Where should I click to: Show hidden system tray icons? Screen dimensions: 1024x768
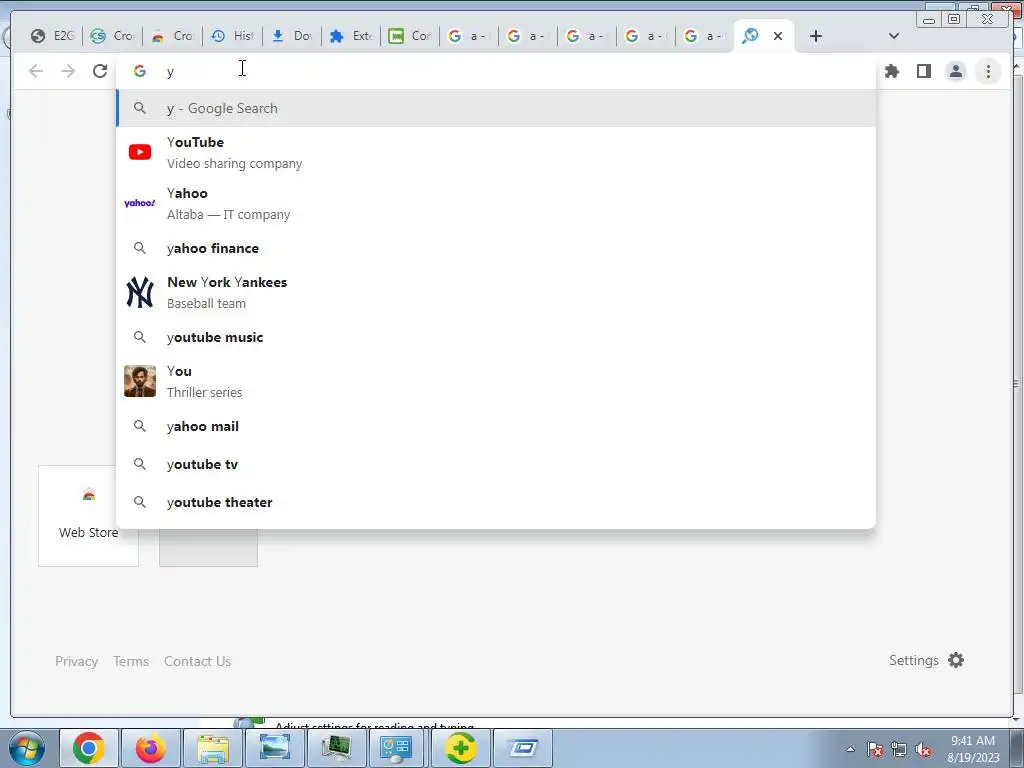coord(850,749)
